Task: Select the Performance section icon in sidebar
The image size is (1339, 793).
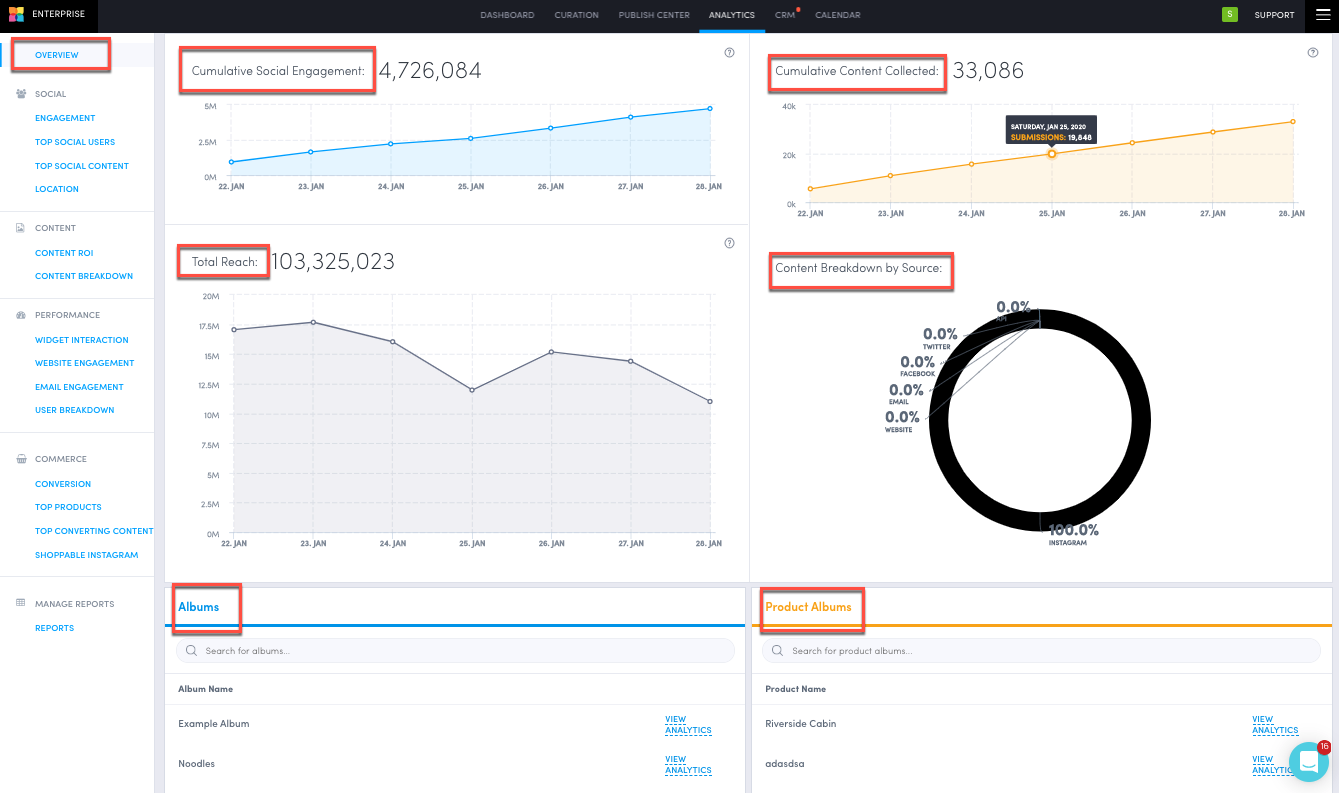Action: pyautogui.click(x=21, y=314)
